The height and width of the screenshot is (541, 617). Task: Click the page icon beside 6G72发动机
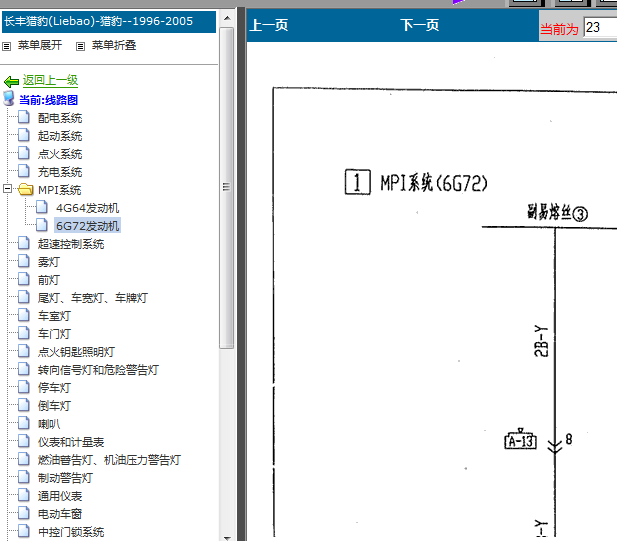(x=42, y=225)
